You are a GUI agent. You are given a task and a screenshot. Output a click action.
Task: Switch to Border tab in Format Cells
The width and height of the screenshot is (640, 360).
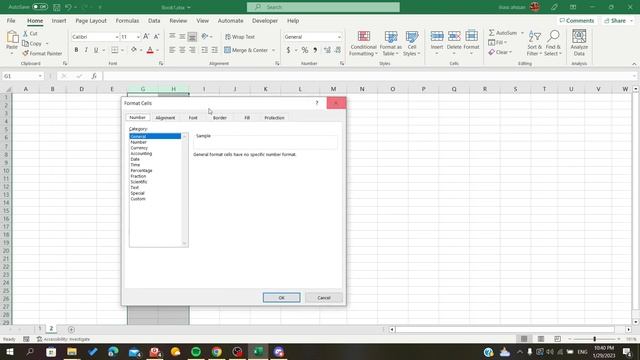coord(220,118)
